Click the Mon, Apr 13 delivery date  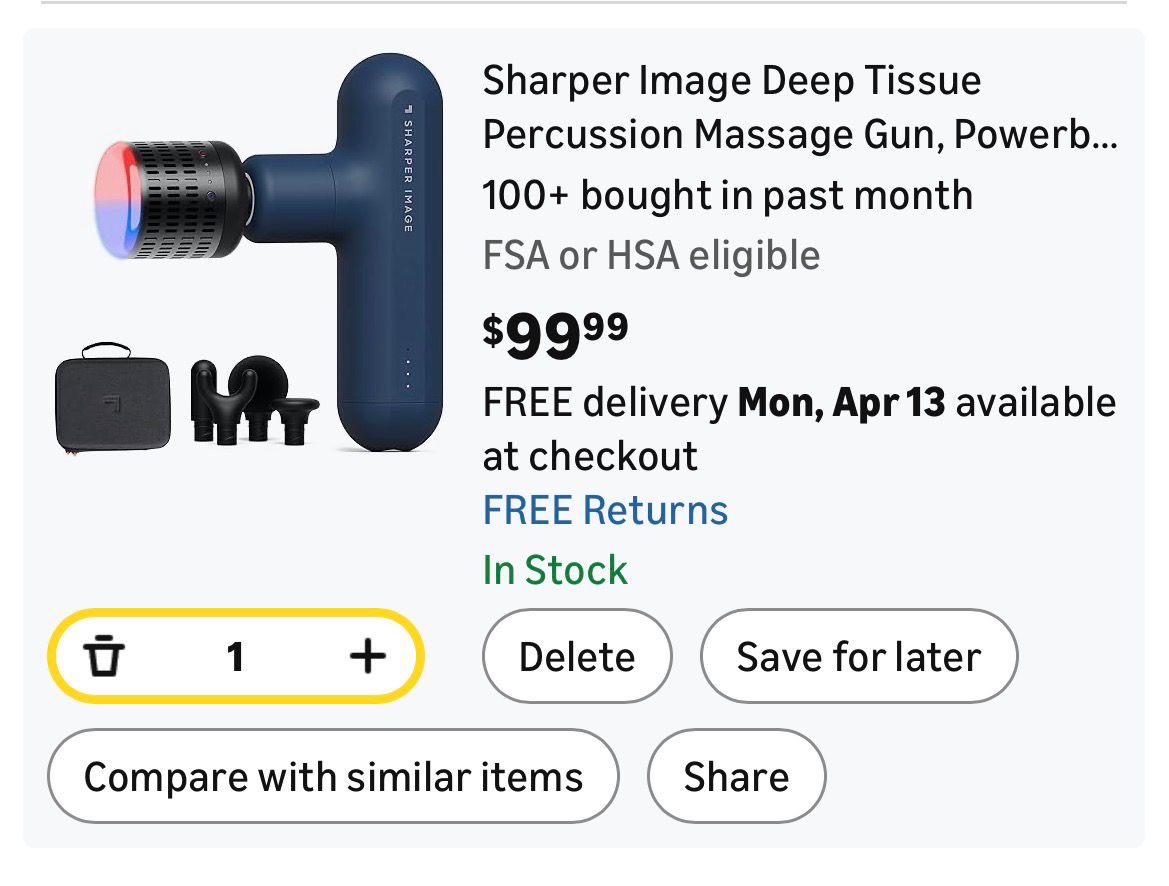pyautogui.click(x=841, y=402)
